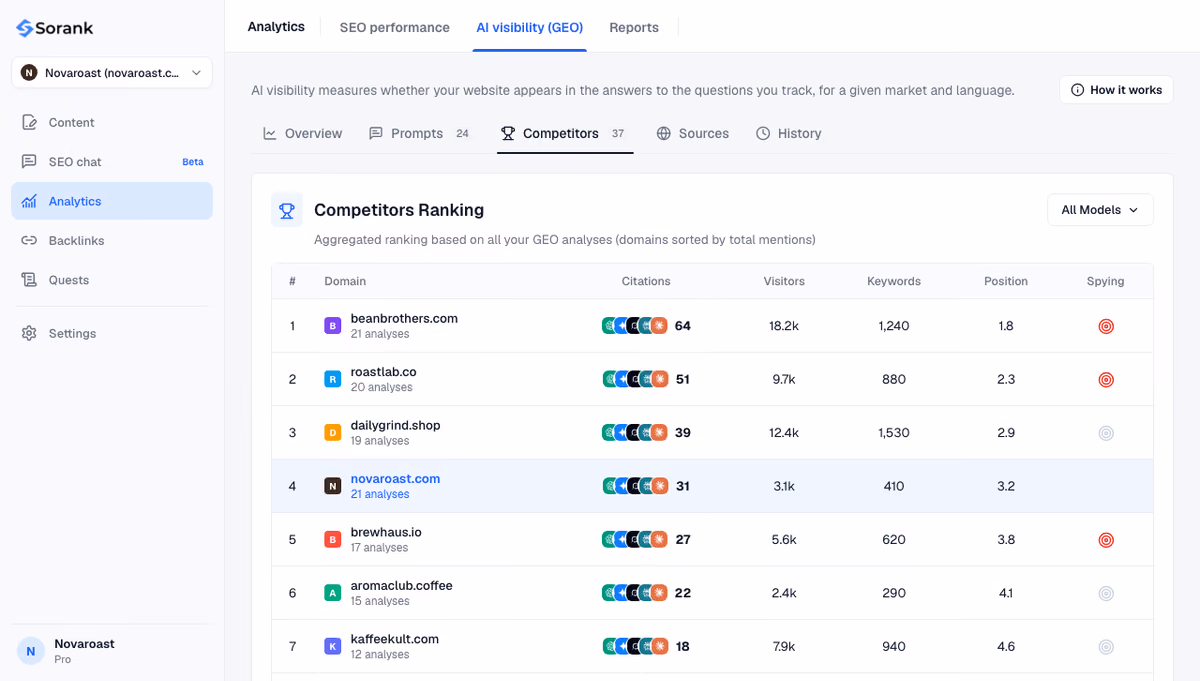This screenshot has height=681, width=1200.
Task: Click the AI model icons for roastlab.co
Action: [635, 379]
